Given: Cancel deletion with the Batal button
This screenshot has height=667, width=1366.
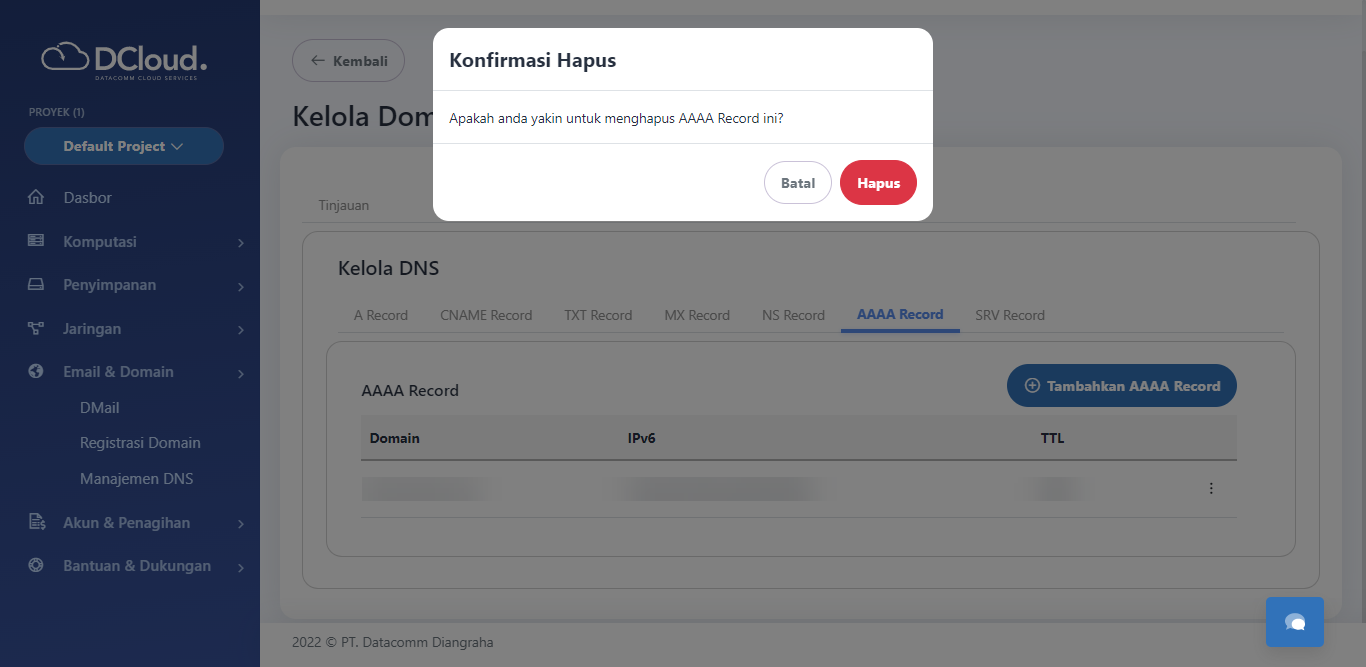Looking at the screenshot, I should 797,182.
